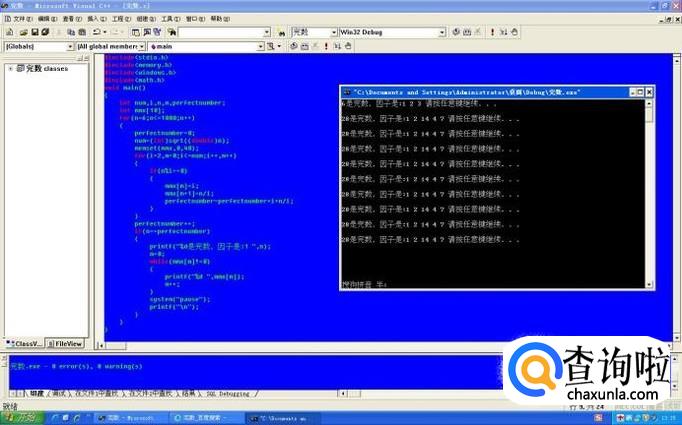Select the 完数 classes tree item
Screen dimensions: 682x425
(42, 69)
